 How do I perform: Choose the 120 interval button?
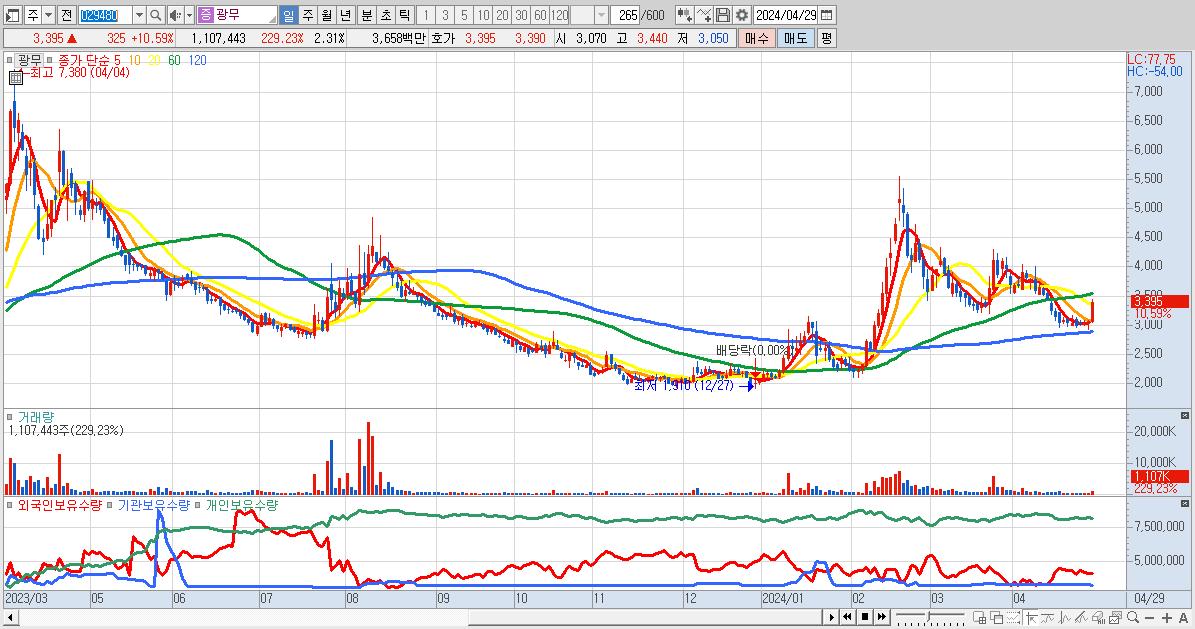pyautogui.click(x=559, y=15)
